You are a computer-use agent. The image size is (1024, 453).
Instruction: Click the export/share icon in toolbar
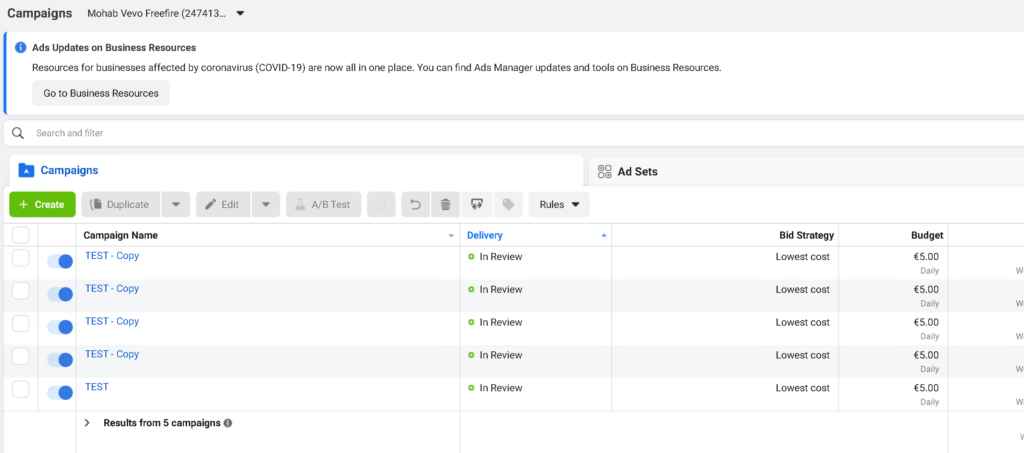(x=477, y=204)
